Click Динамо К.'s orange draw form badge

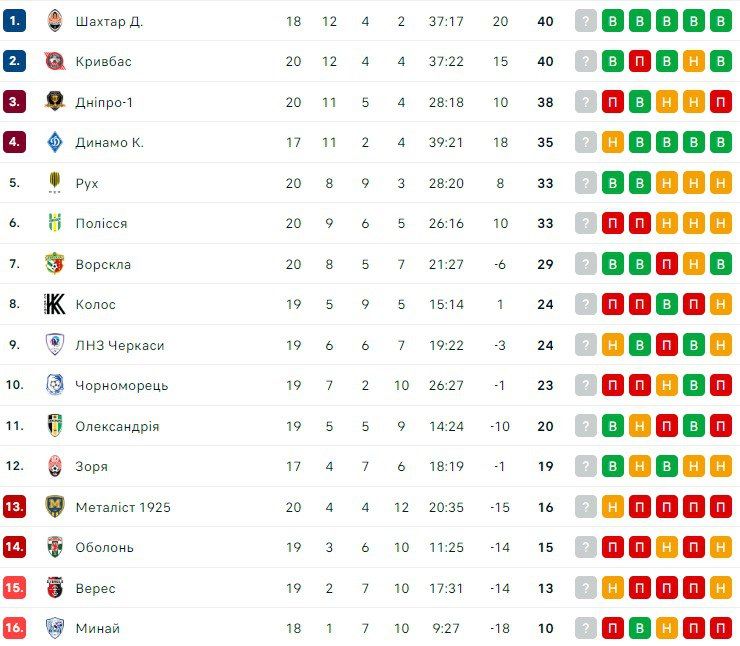(x=613, y=142)
